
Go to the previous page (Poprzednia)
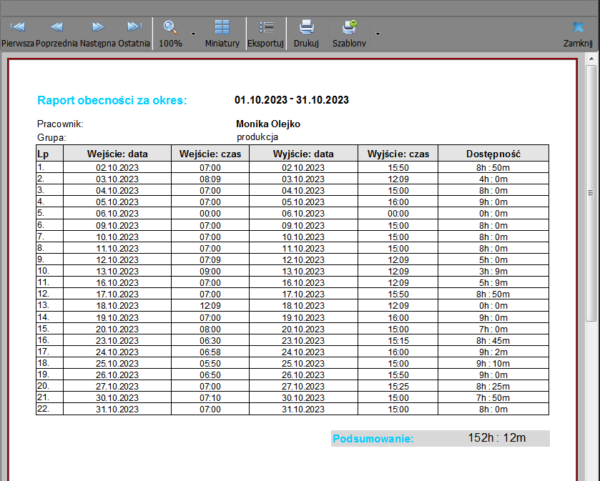click(56, 32)
